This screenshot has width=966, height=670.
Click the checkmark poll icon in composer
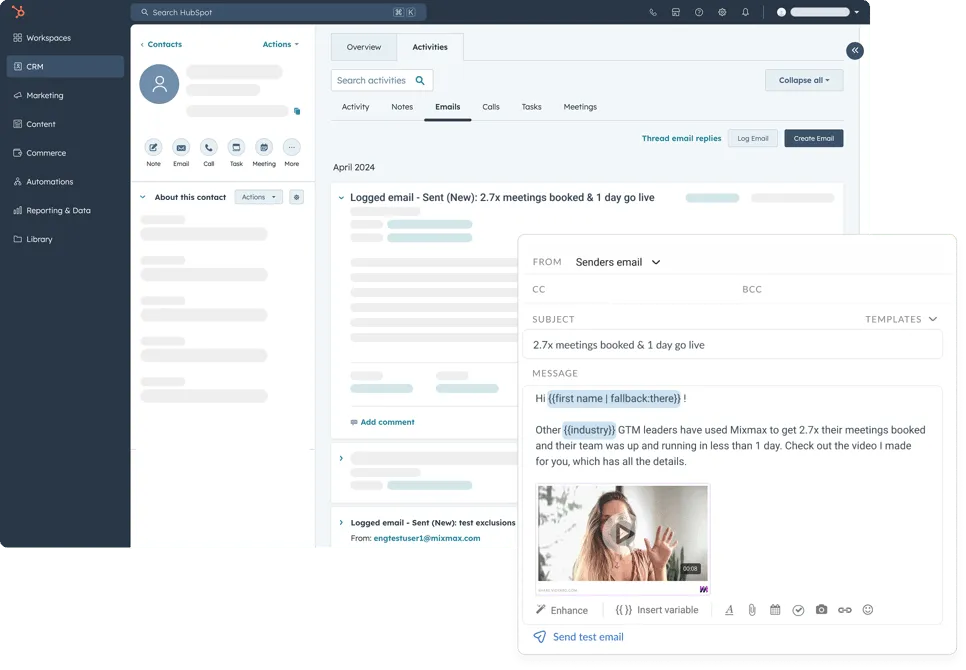(x=798, y=610)
